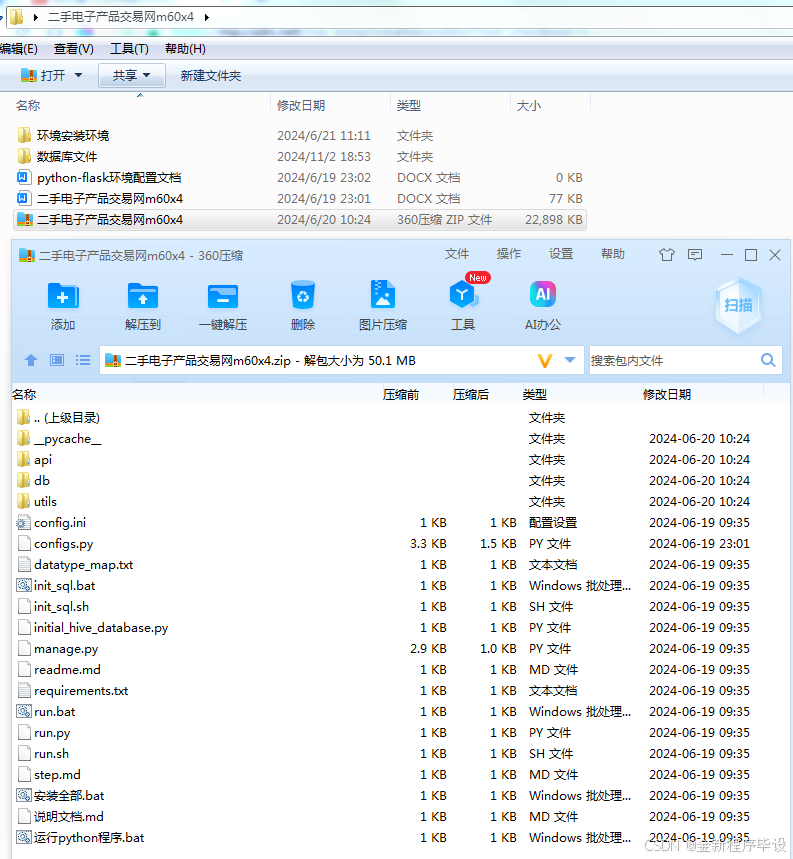Click the 删除 delete icon

click(x=303, y=296)
